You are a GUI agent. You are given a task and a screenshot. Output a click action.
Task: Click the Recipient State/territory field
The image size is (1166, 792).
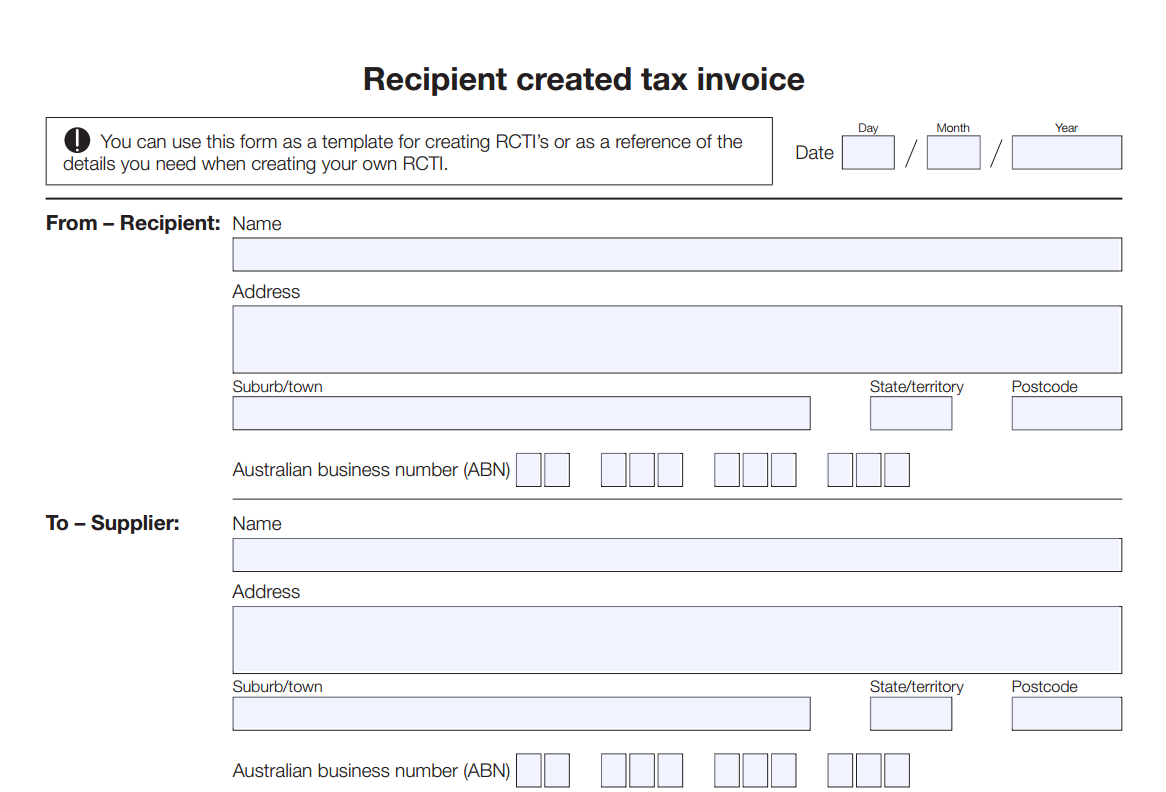(x=911, y=413)
